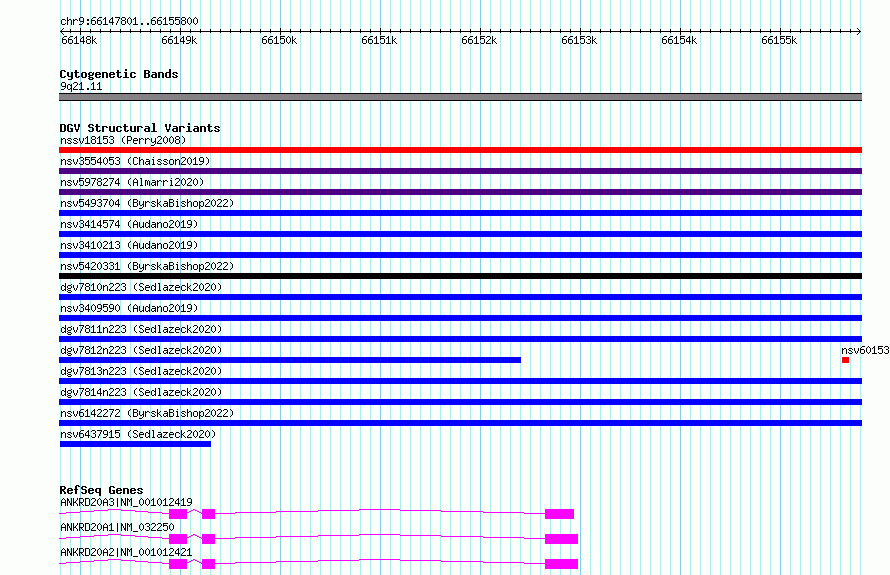Click the last exon of ANKRD20A1
890x575 pixels.
tap(561, 539)
